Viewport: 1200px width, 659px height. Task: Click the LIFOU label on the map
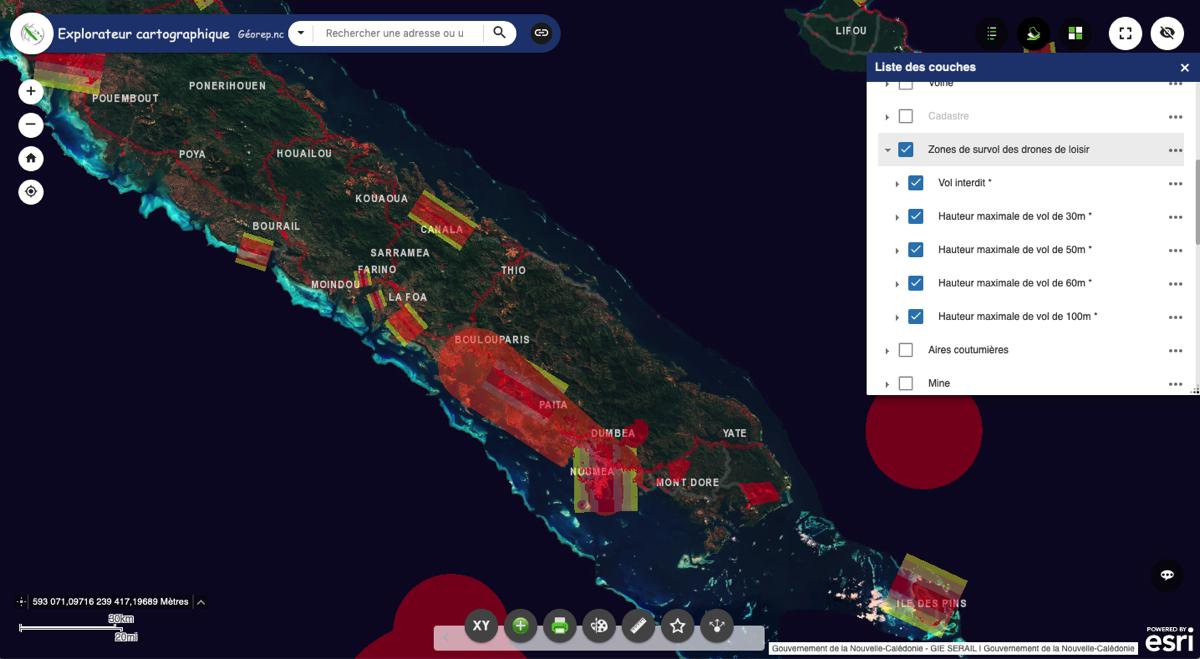(851, 31)
